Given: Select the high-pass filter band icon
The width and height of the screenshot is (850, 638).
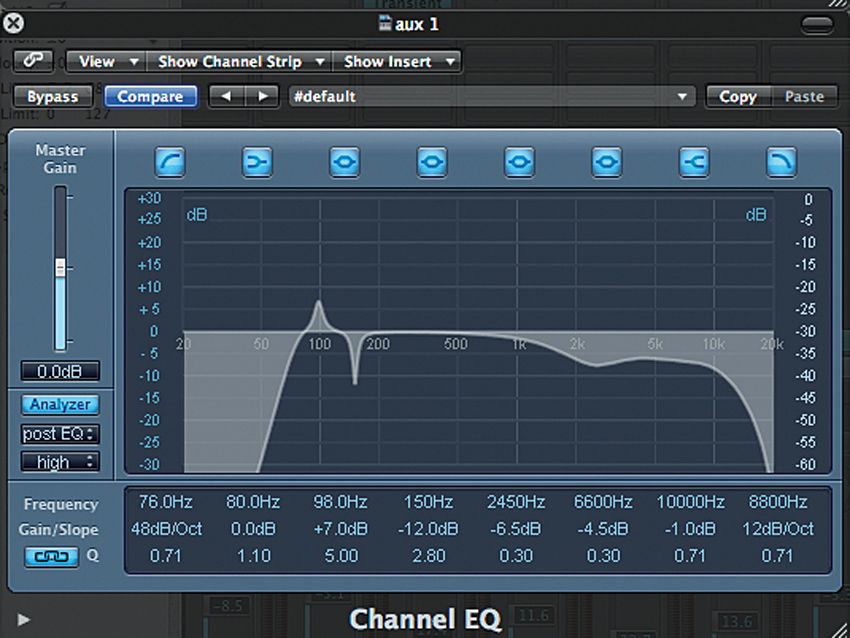Looking at the screenshot, I should tap(170, 162).
